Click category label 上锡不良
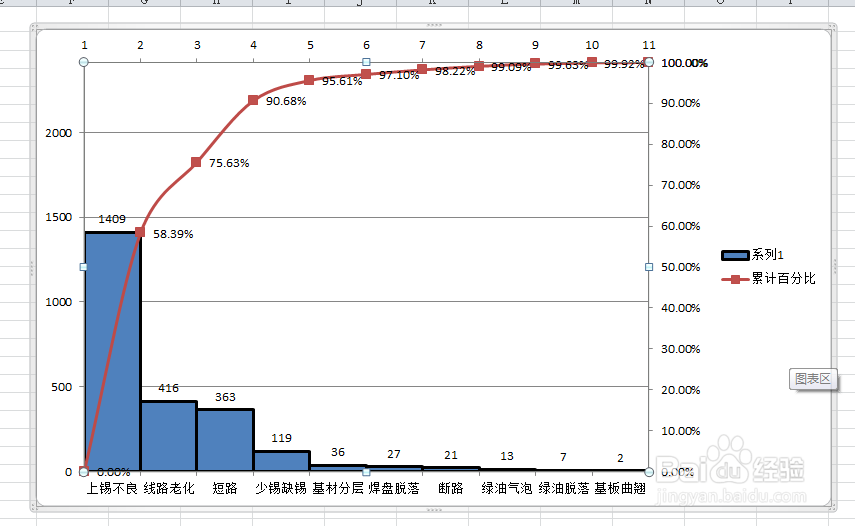 pyautogui.click(x=112, y=488)
